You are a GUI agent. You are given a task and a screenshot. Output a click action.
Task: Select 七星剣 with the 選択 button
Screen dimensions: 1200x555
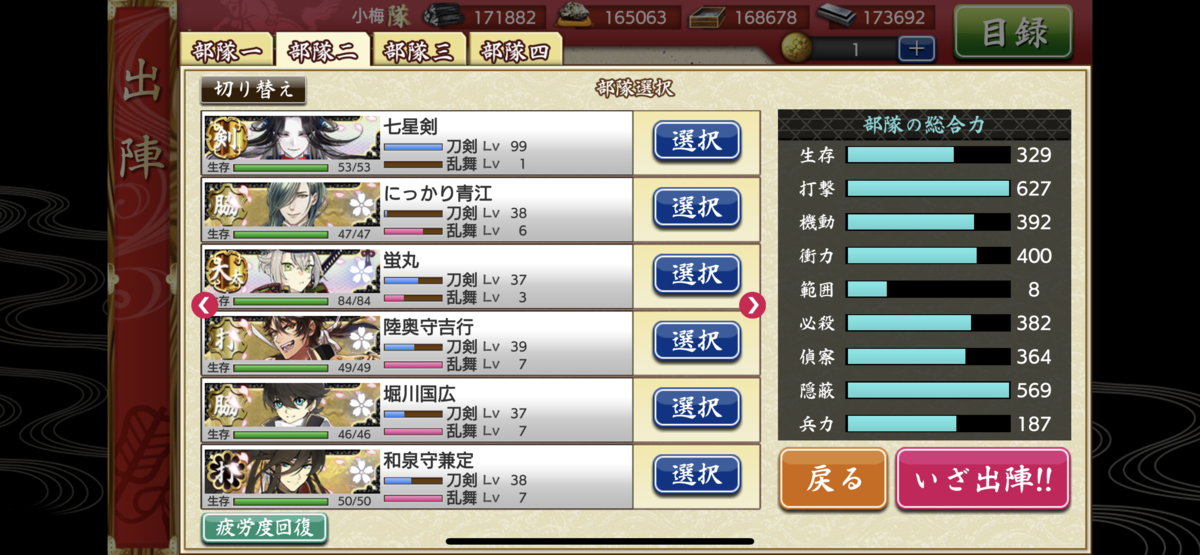click(697, 141)
